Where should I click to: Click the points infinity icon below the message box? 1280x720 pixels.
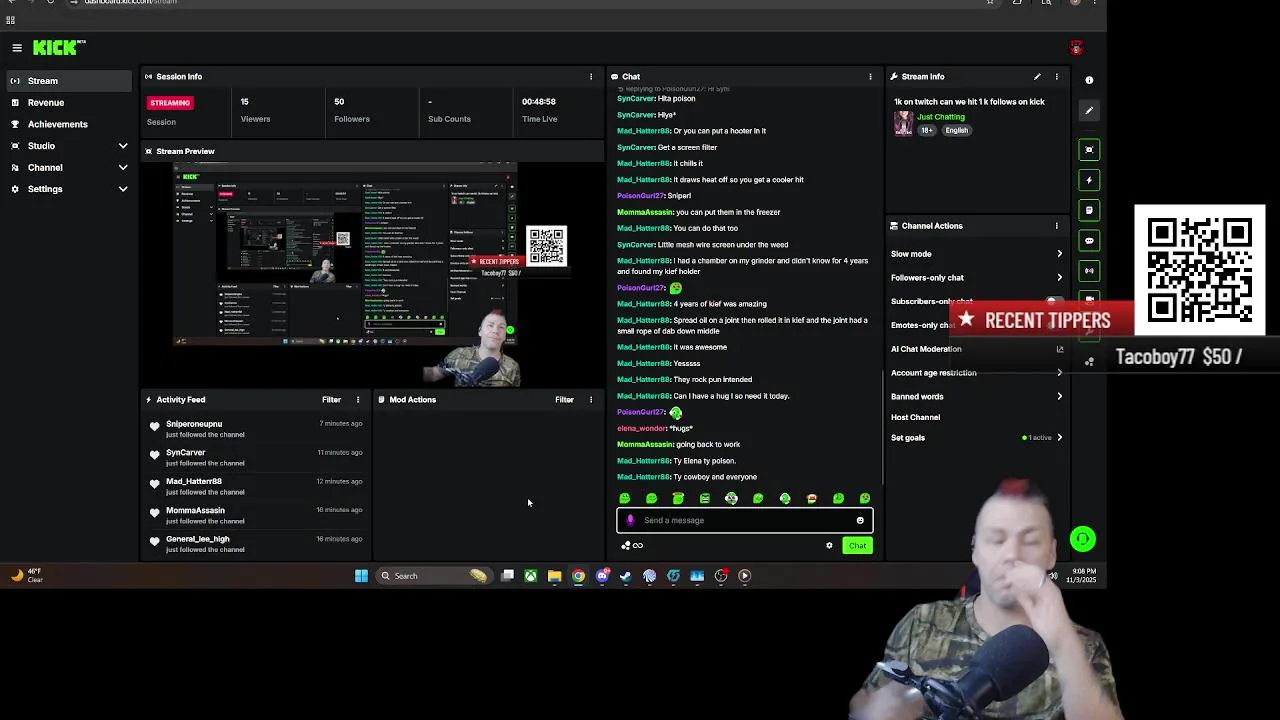632,546
